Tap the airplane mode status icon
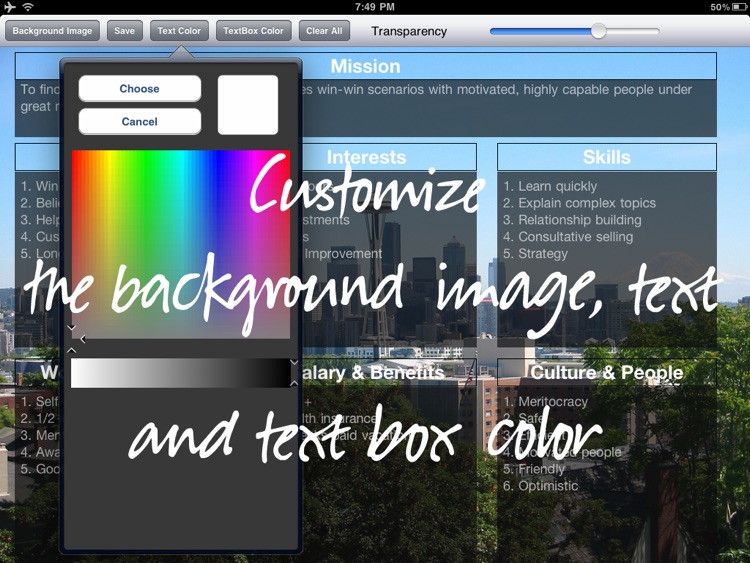750x563 pixels. tap(10, 7)
